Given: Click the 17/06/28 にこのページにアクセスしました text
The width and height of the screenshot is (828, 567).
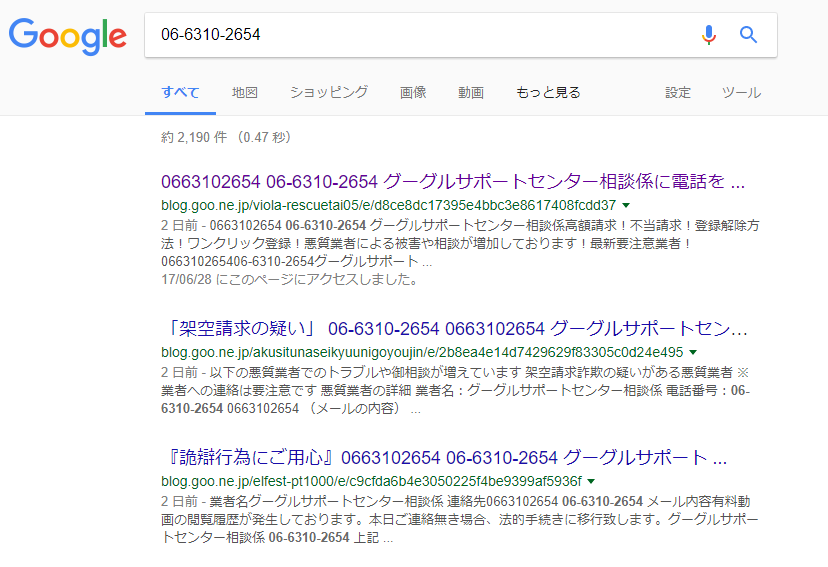Looking at the screenshot, I should point(289,279).
